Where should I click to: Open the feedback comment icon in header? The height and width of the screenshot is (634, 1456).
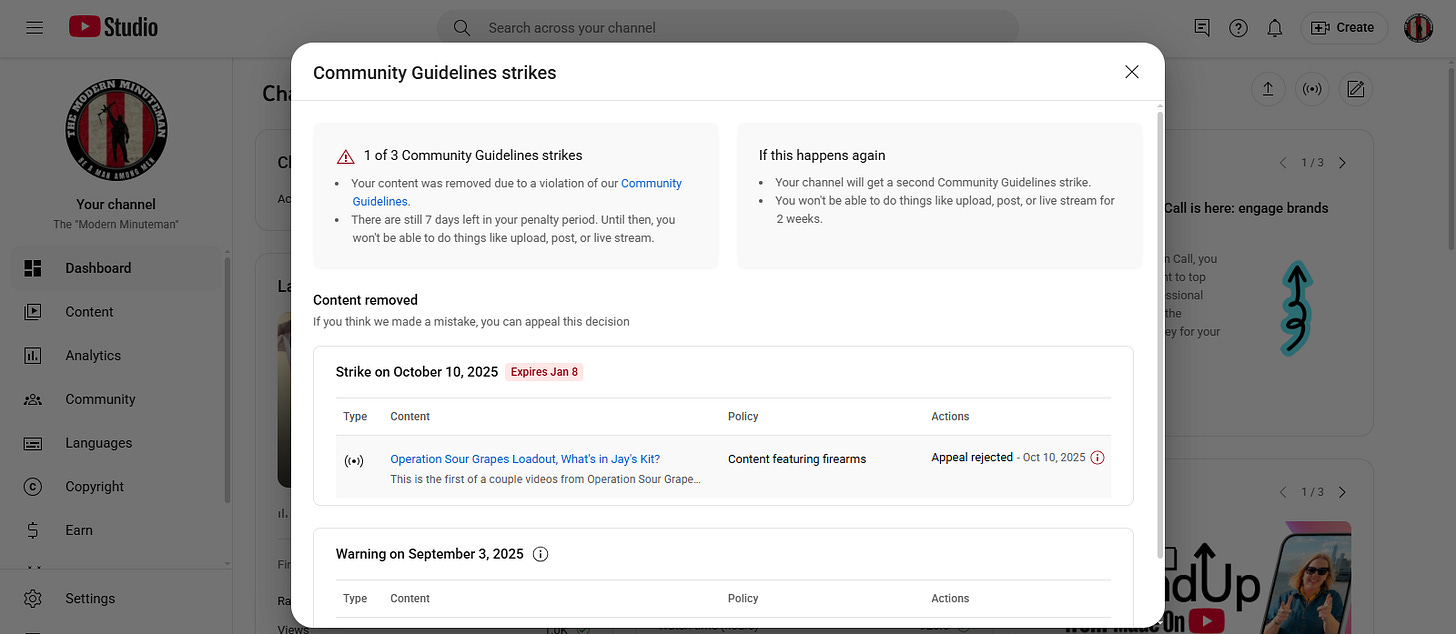1202,28
